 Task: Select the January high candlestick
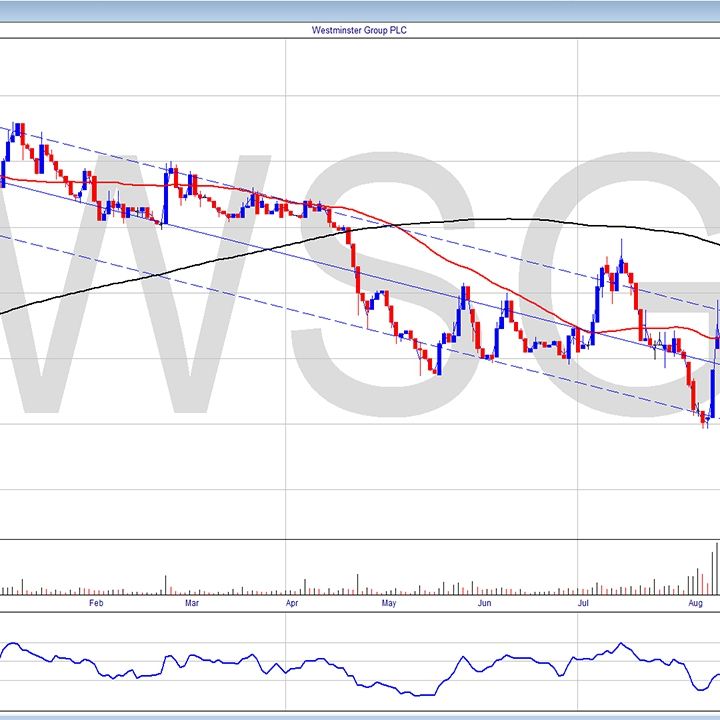click(17, 130)
